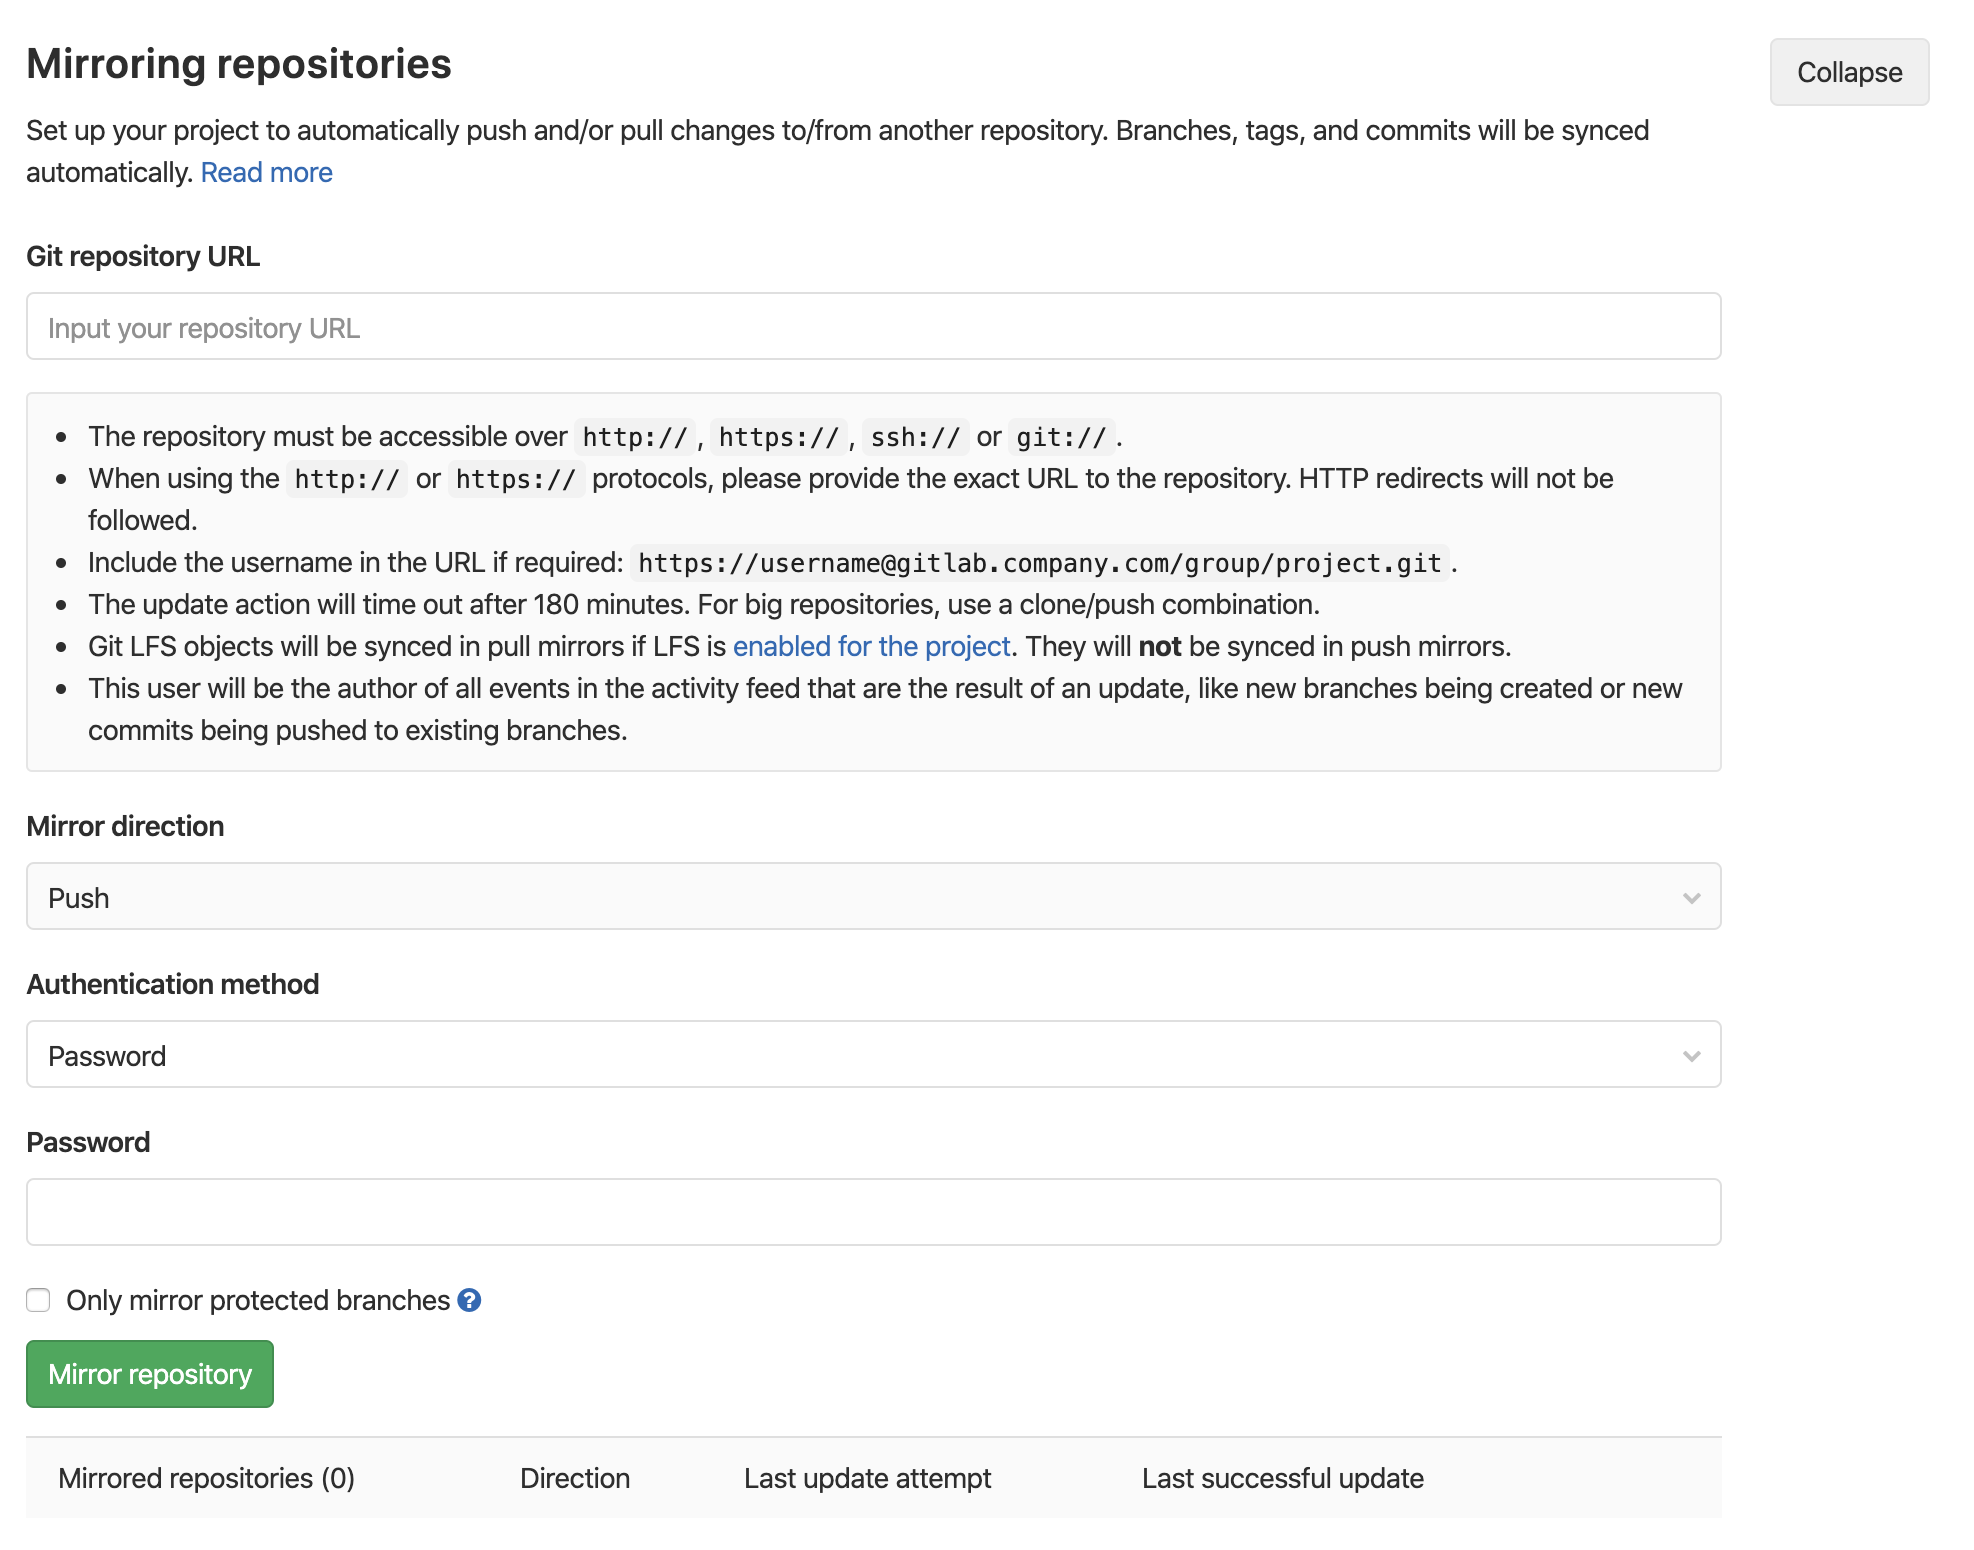
Task: Click inside the Password input field
Action: 872,1212
